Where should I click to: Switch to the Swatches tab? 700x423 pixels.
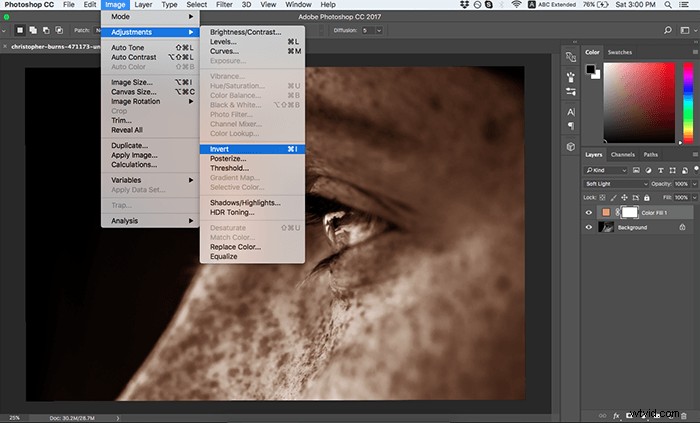tap(620, 52)
